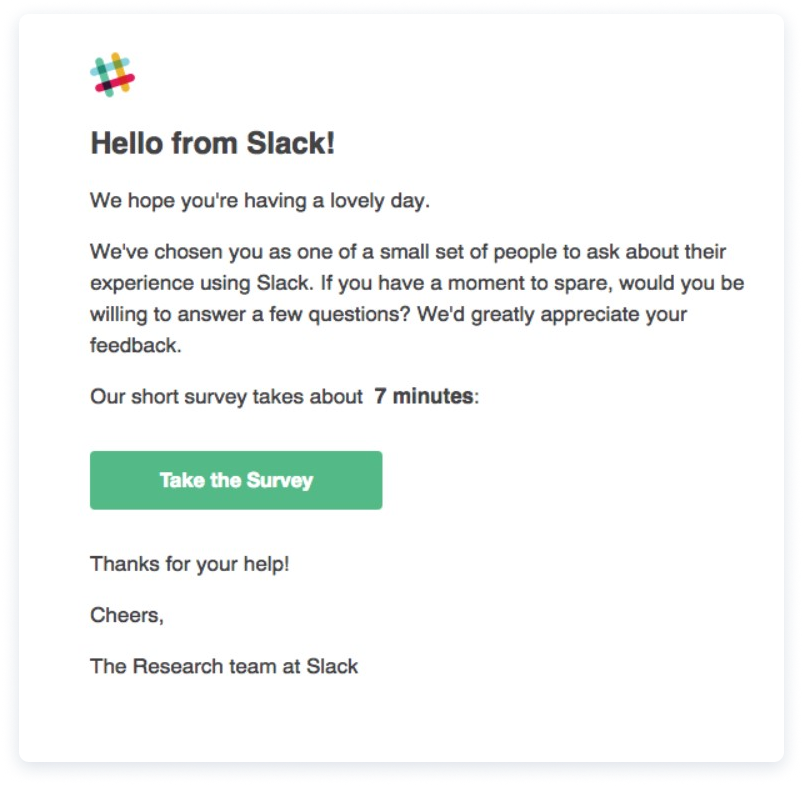The image size is (803, 786).
Task: Click the word "feedback." ending the paragraph
Action: pos(136,345)
